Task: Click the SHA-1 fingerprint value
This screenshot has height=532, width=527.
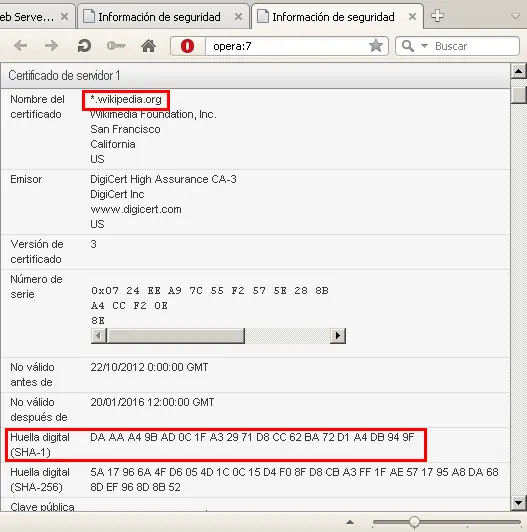Action: coord(252,437)
